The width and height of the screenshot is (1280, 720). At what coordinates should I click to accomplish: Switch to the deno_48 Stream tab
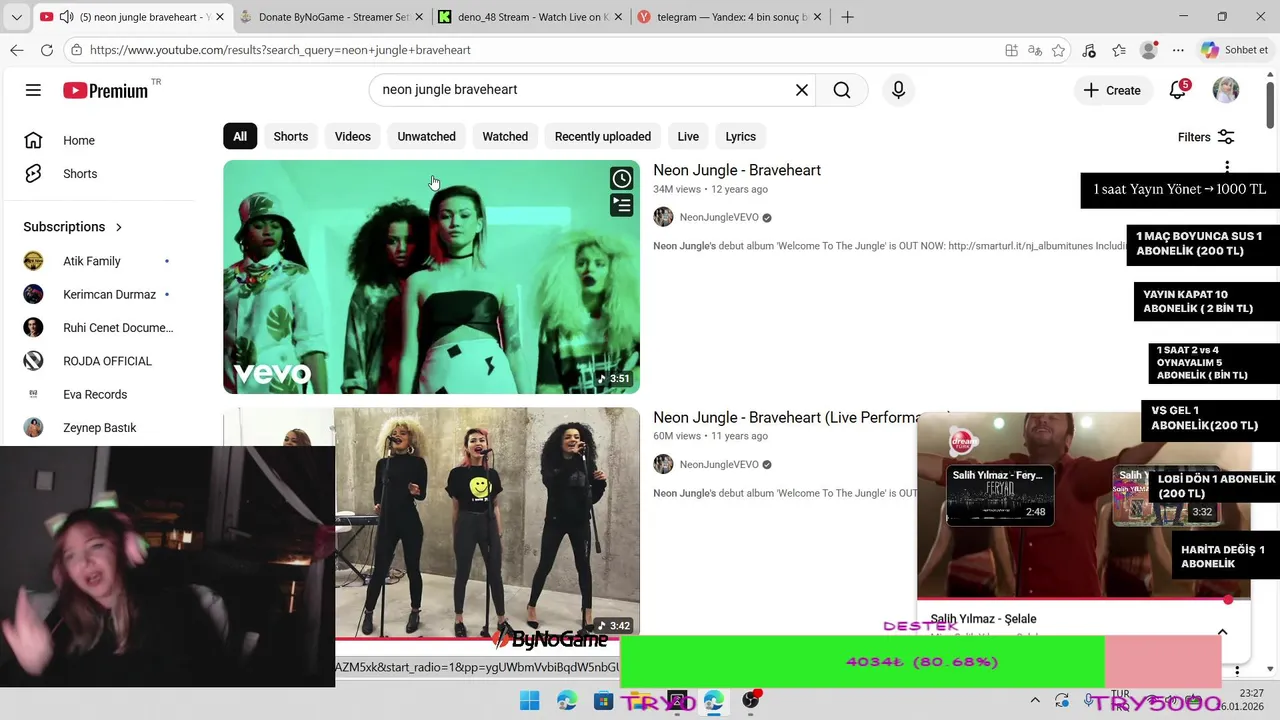(530, 17)
